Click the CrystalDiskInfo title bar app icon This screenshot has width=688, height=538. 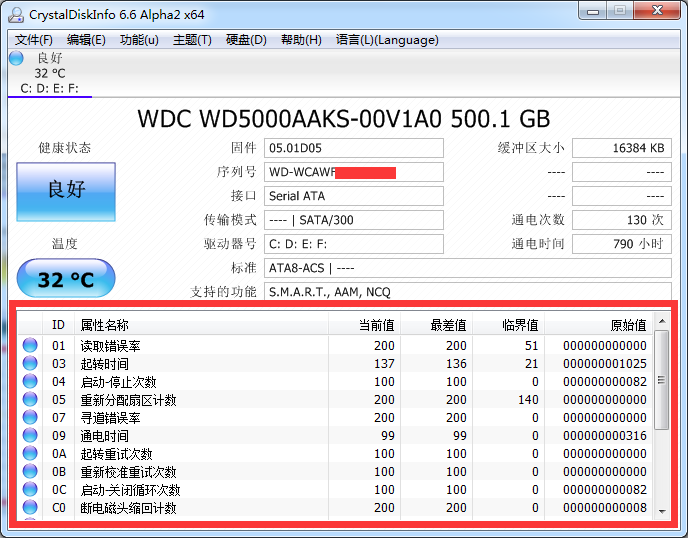(x=16, y=14)
